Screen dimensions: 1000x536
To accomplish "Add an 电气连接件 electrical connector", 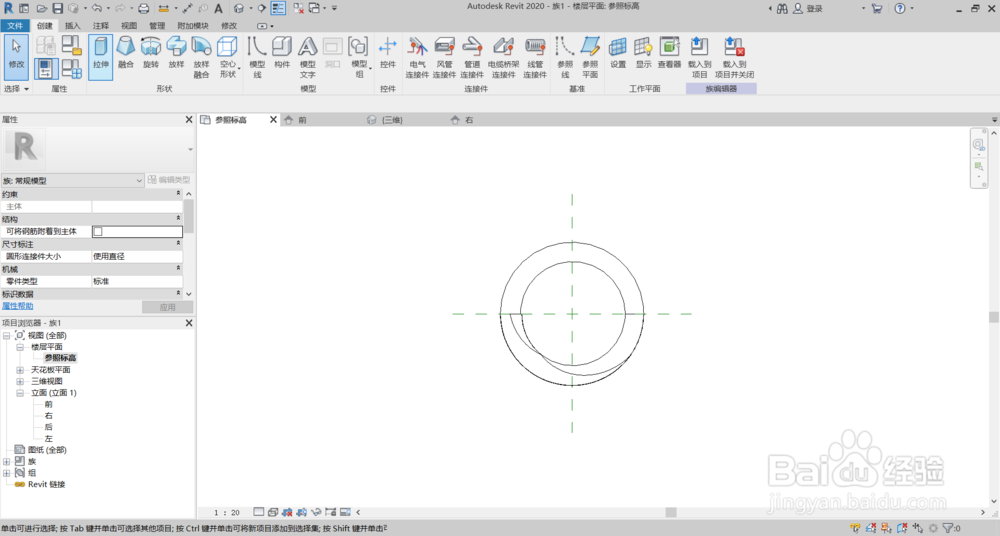I will [x=417, y=57].
